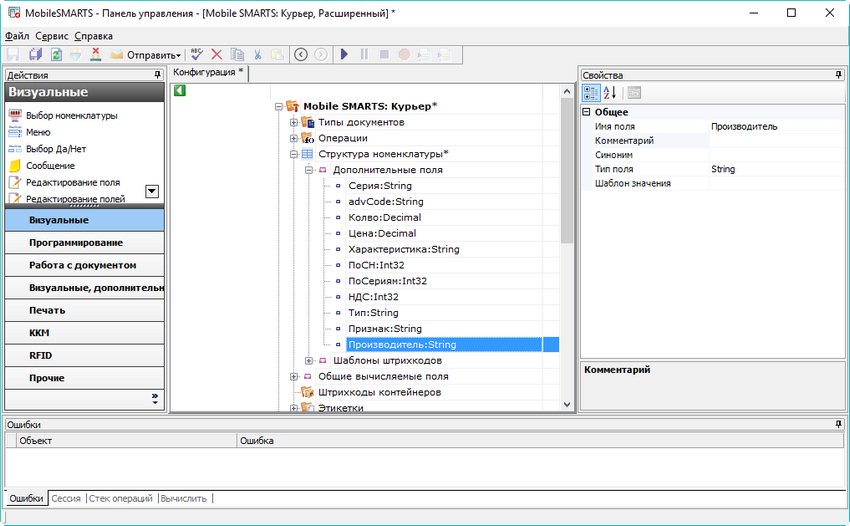Open the Сервис menu
The width and height of the screenshot is (850, 526).
[x=51, y=36]
